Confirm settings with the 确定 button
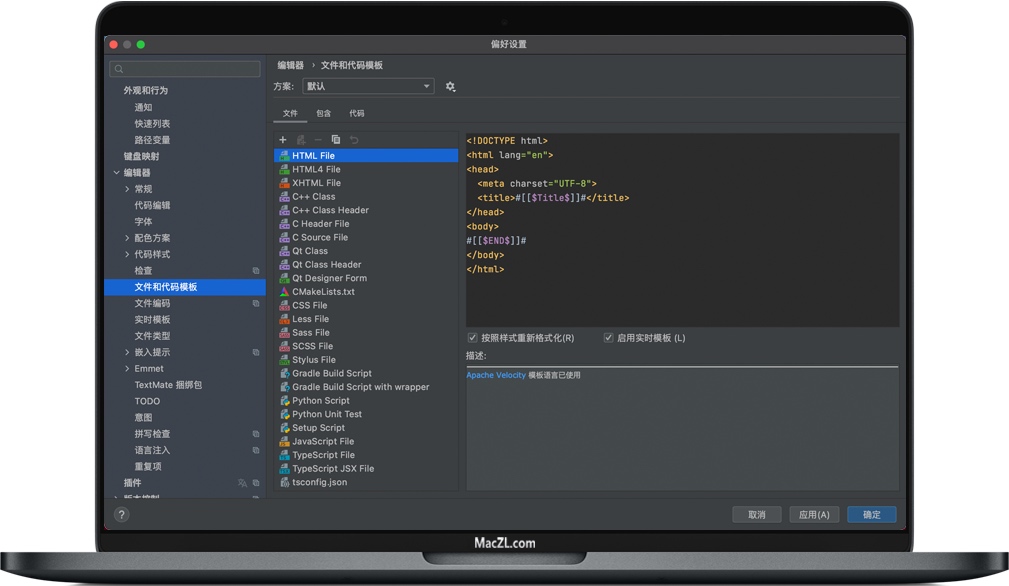This screenshot has height=586, width=1009. coord(870,514)
